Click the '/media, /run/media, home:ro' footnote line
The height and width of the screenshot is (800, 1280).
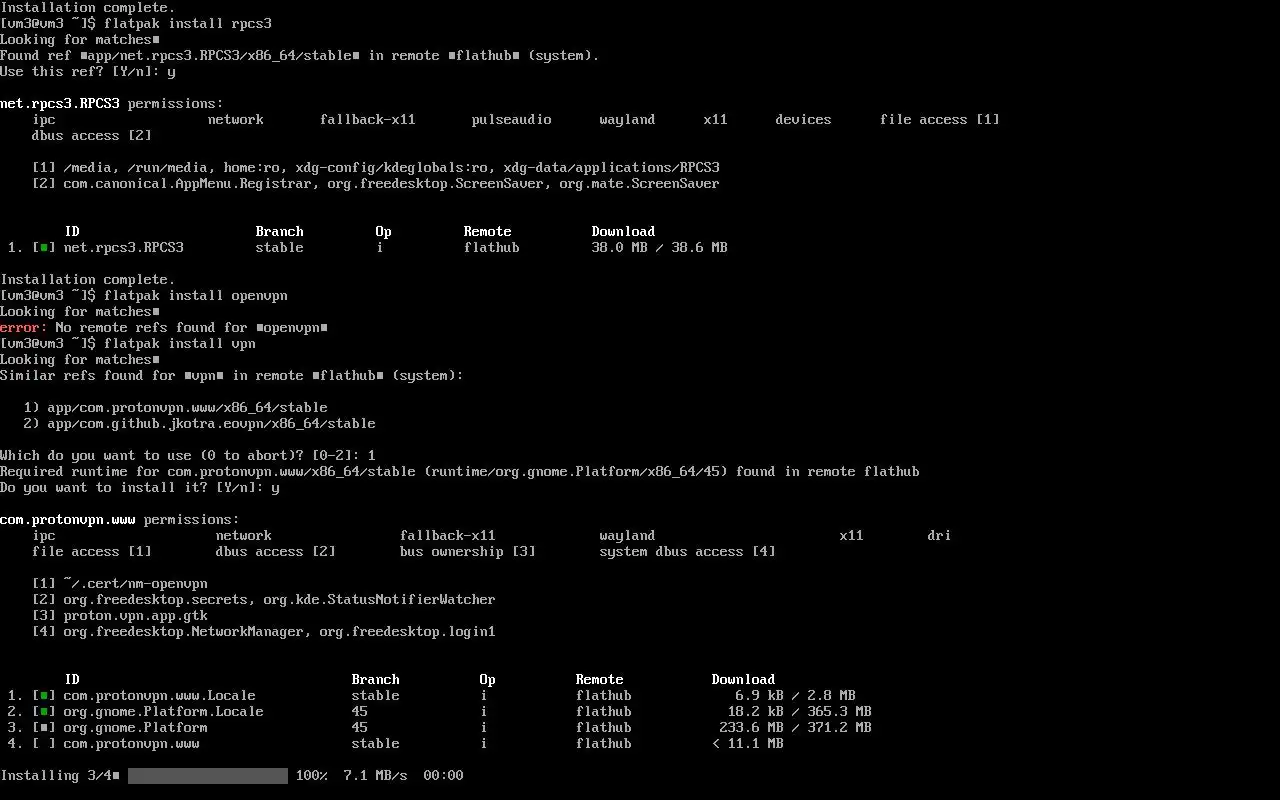pyautogui.click(x=376, y=168)
